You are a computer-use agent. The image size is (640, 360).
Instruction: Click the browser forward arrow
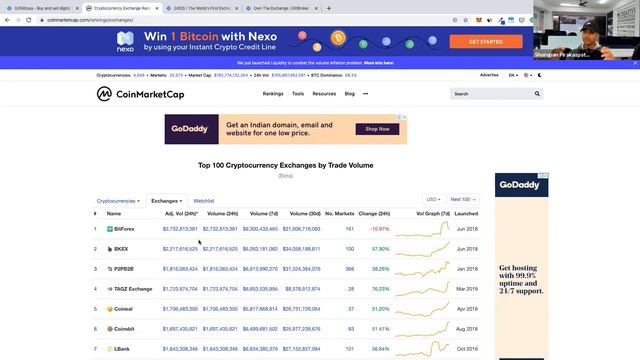18,20
